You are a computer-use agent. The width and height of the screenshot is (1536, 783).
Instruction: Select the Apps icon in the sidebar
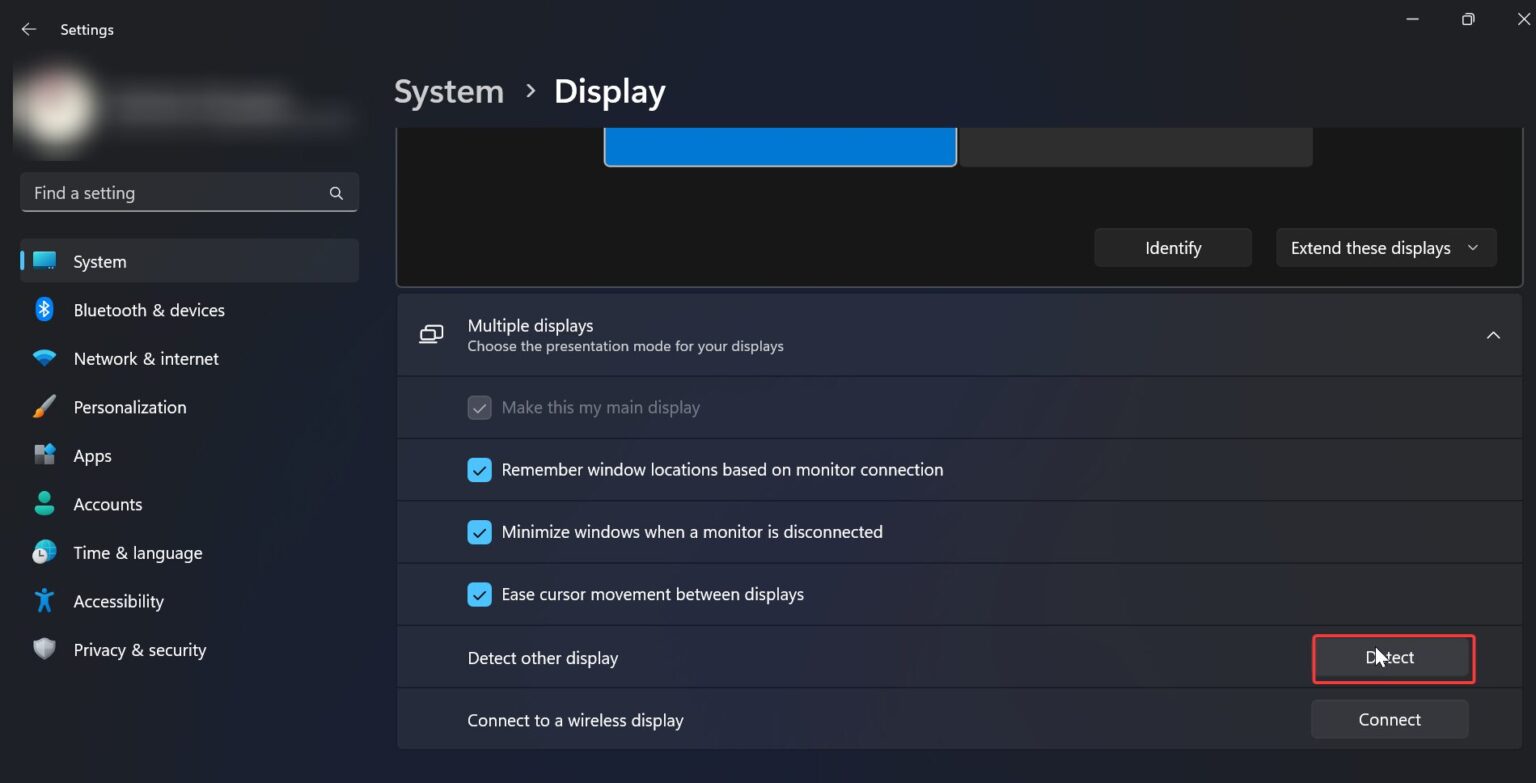[x=44, y=455]
